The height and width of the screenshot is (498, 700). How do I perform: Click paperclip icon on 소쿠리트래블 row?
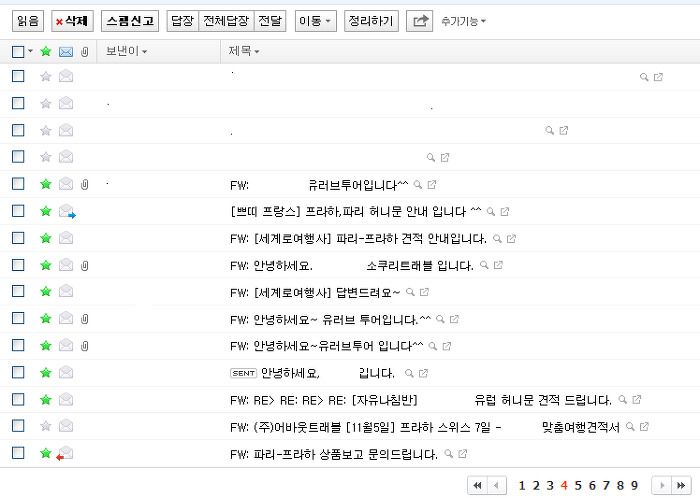(84, 266)
